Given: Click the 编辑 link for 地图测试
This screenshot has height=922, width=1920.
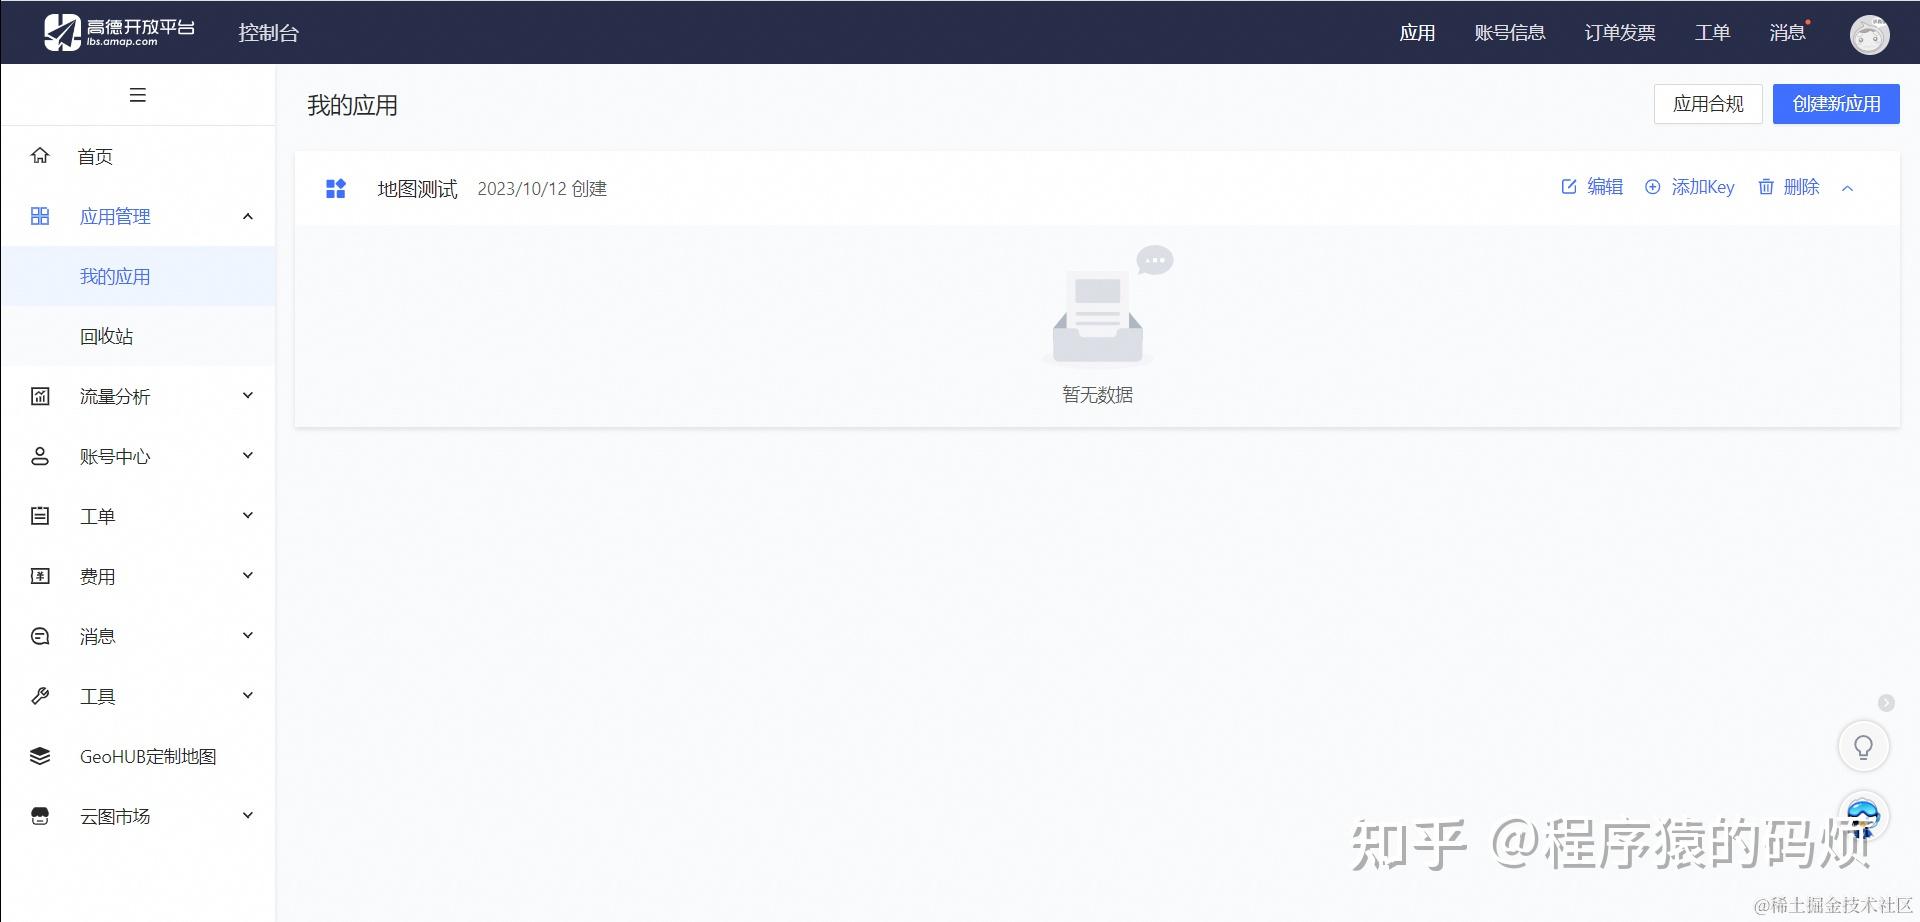Looking at the screenshot, I should (1604, 187).
